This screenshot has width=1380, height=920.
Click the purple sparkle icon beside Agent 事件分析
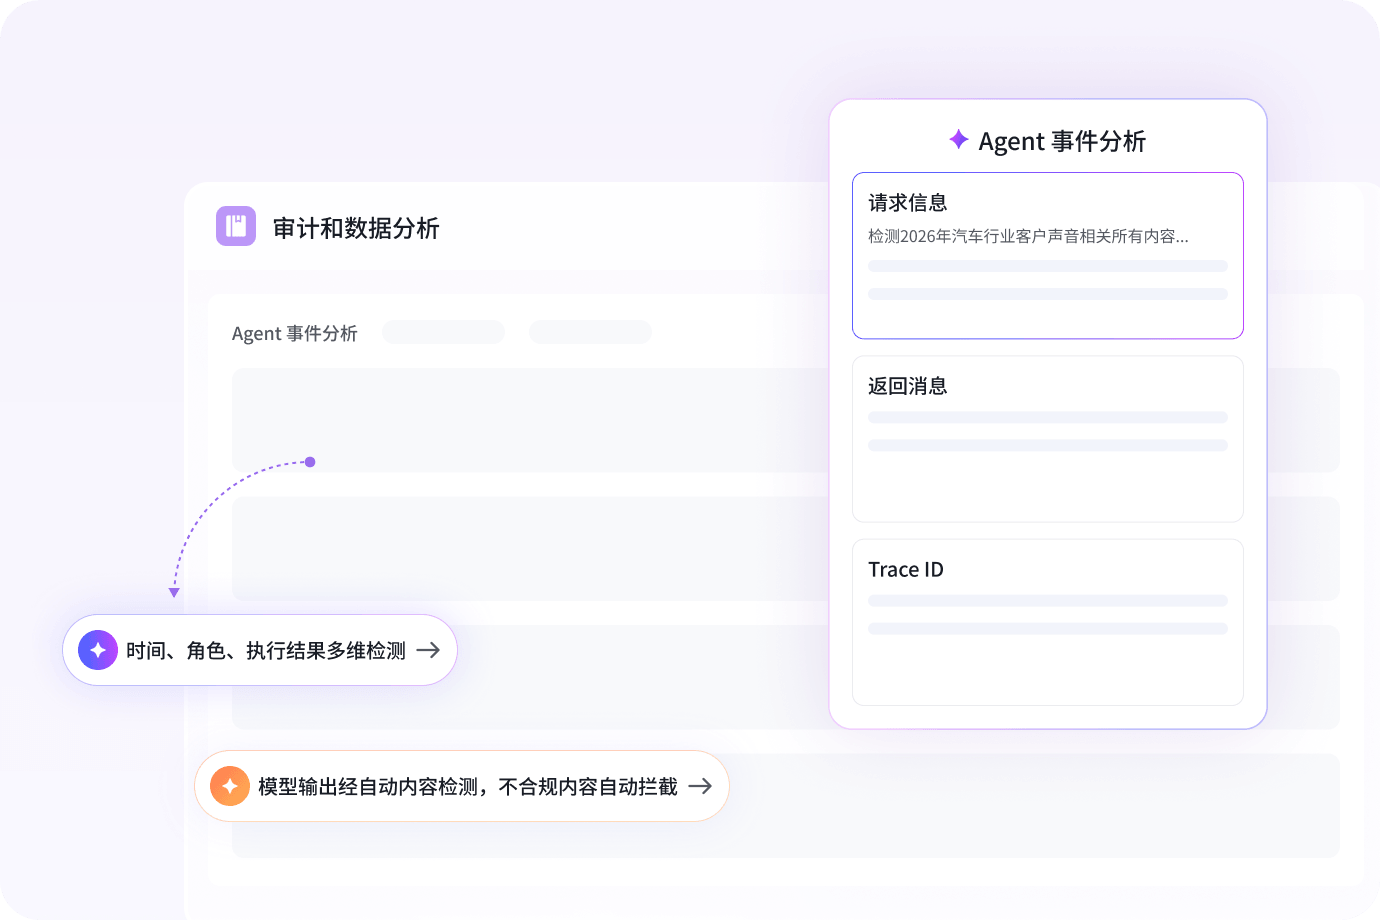(958, 140)
